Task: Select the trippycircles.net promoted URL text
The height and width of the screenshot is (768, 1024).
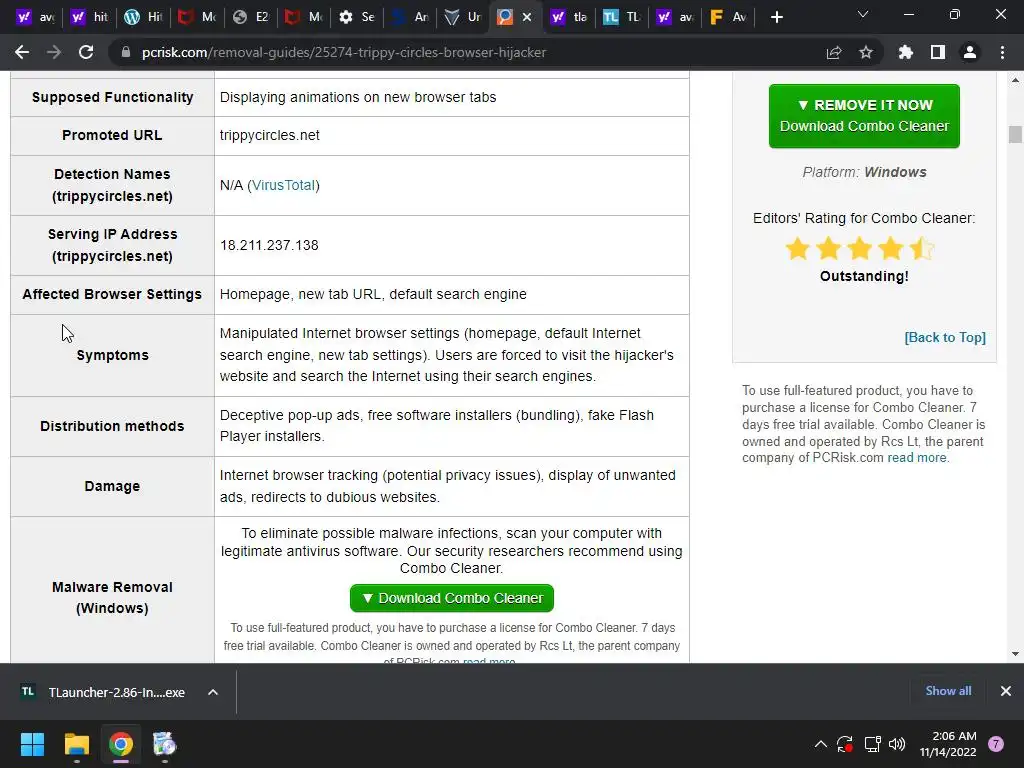Action: [270, 135]
